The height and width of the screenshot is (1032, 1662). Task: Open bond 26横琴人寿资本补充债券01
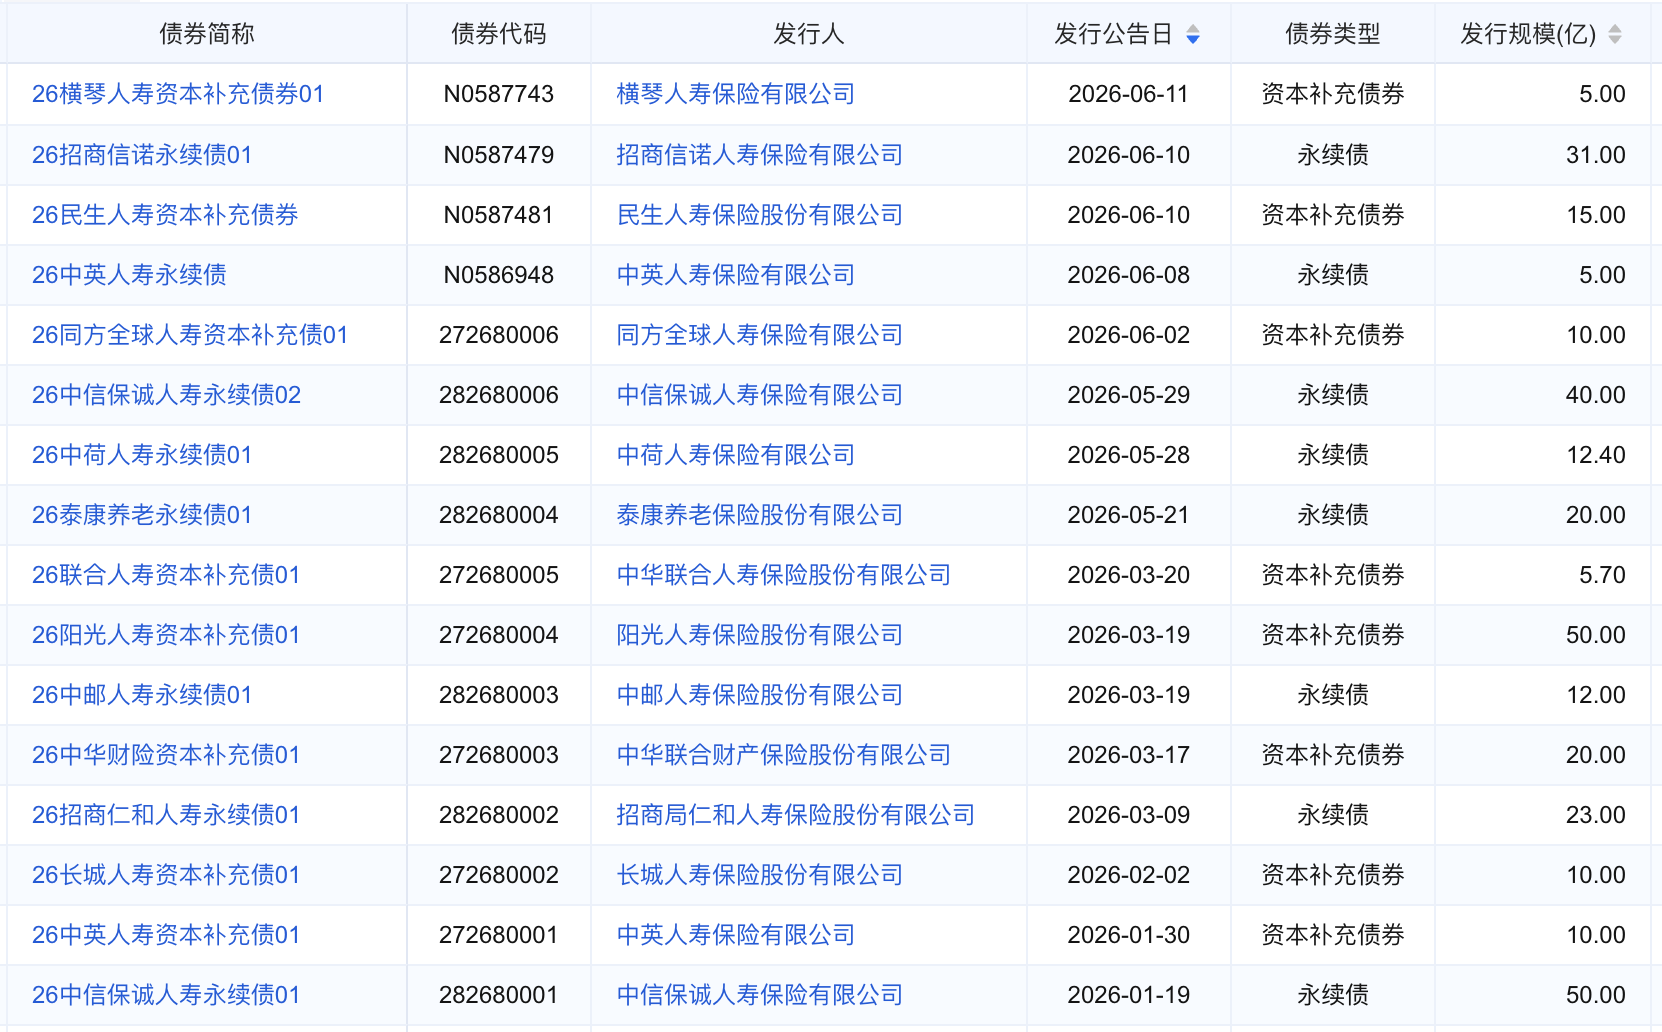click(x=178, y=94)
